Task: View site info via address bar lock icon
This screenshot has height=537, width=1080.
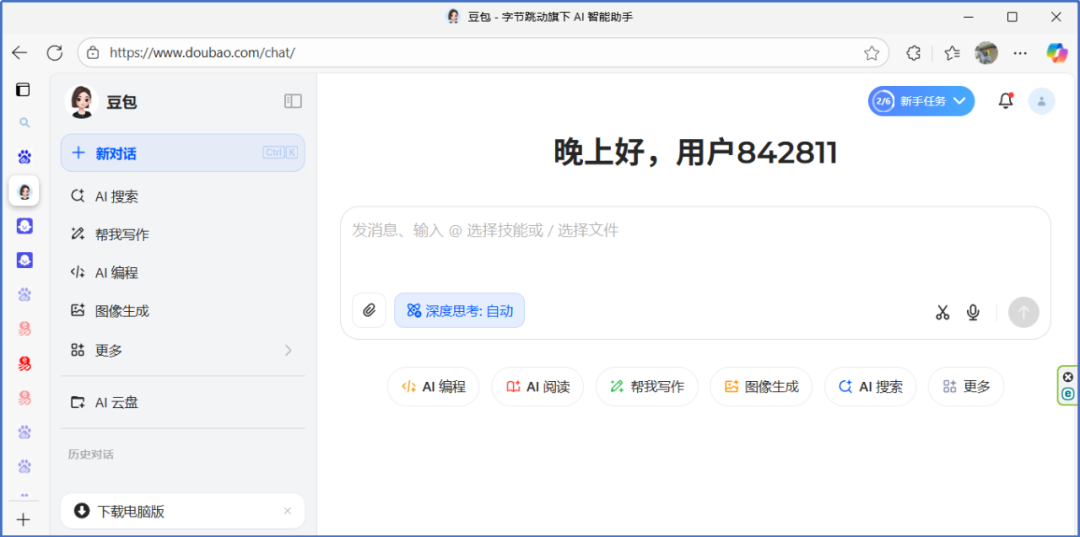Action: click(94, 53)
